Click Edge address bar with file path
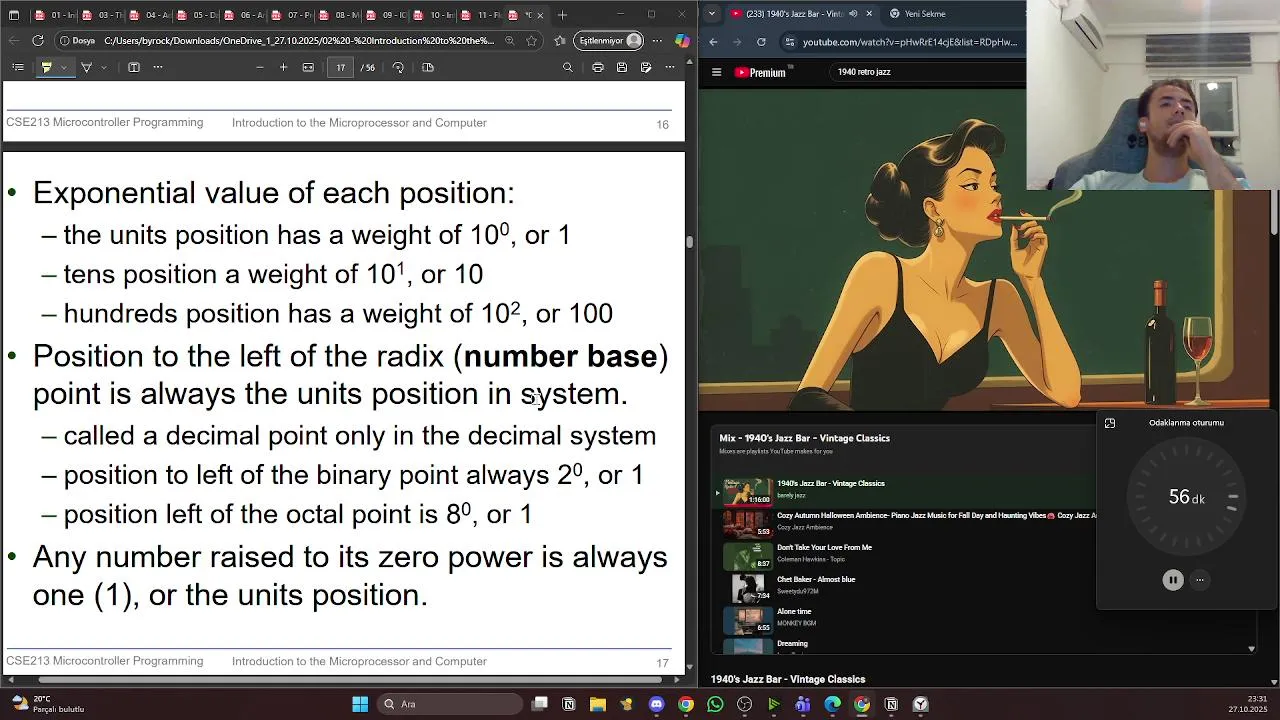The image size is (1280, 720). pyautogui.click(x=298, y=41)
